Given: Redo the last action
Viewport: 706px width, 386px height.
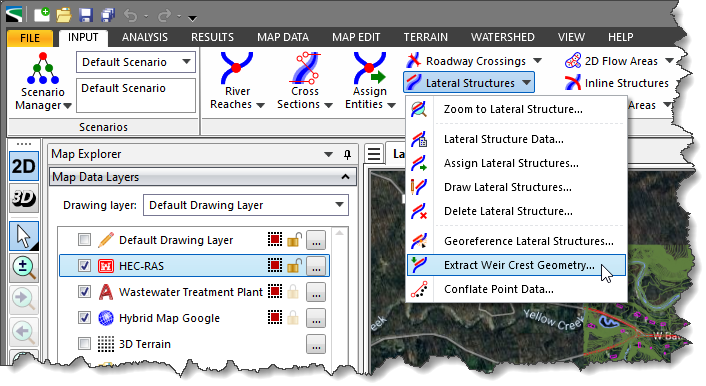Looking at the screenshot, I should (164, 16).
